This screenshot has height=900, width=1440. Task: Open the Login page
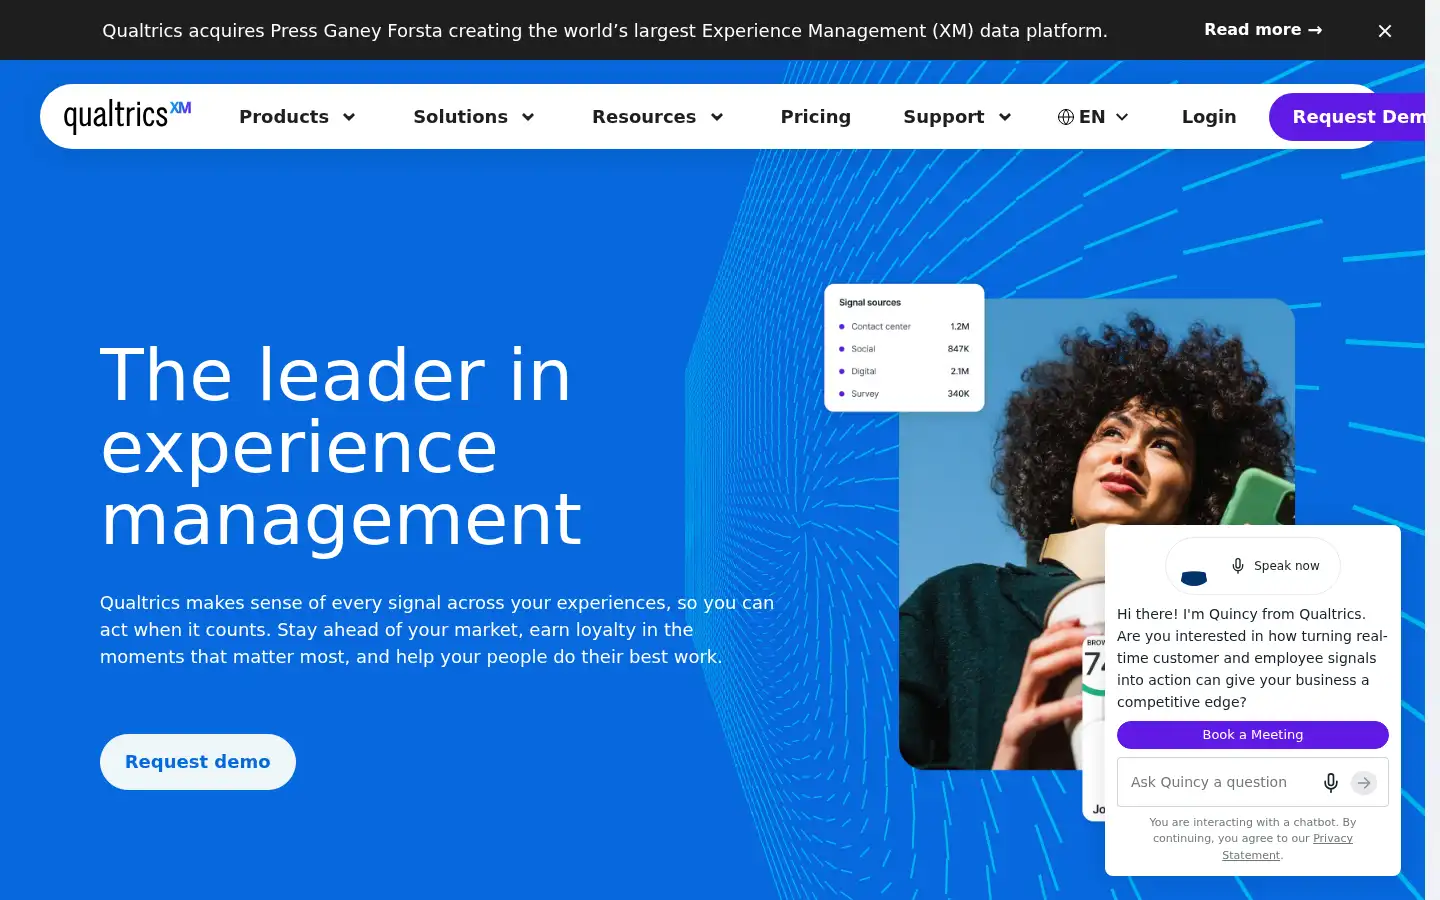click(1209, 117)
